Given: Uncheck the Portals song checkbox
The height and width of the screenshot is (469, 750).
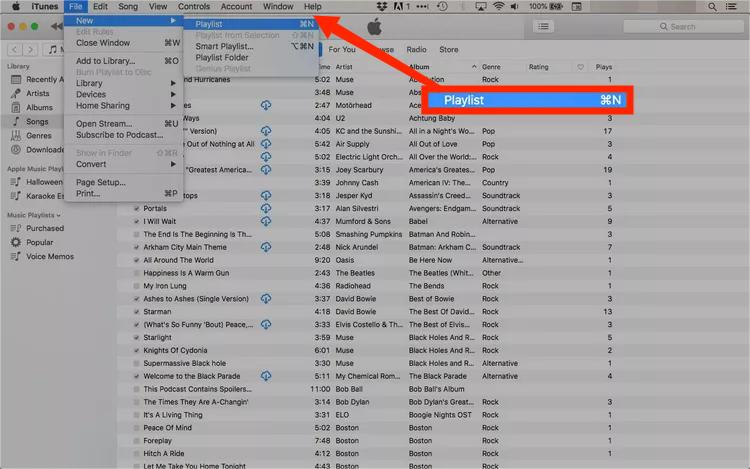Looking at the screenshot, I should coord(136,208).
